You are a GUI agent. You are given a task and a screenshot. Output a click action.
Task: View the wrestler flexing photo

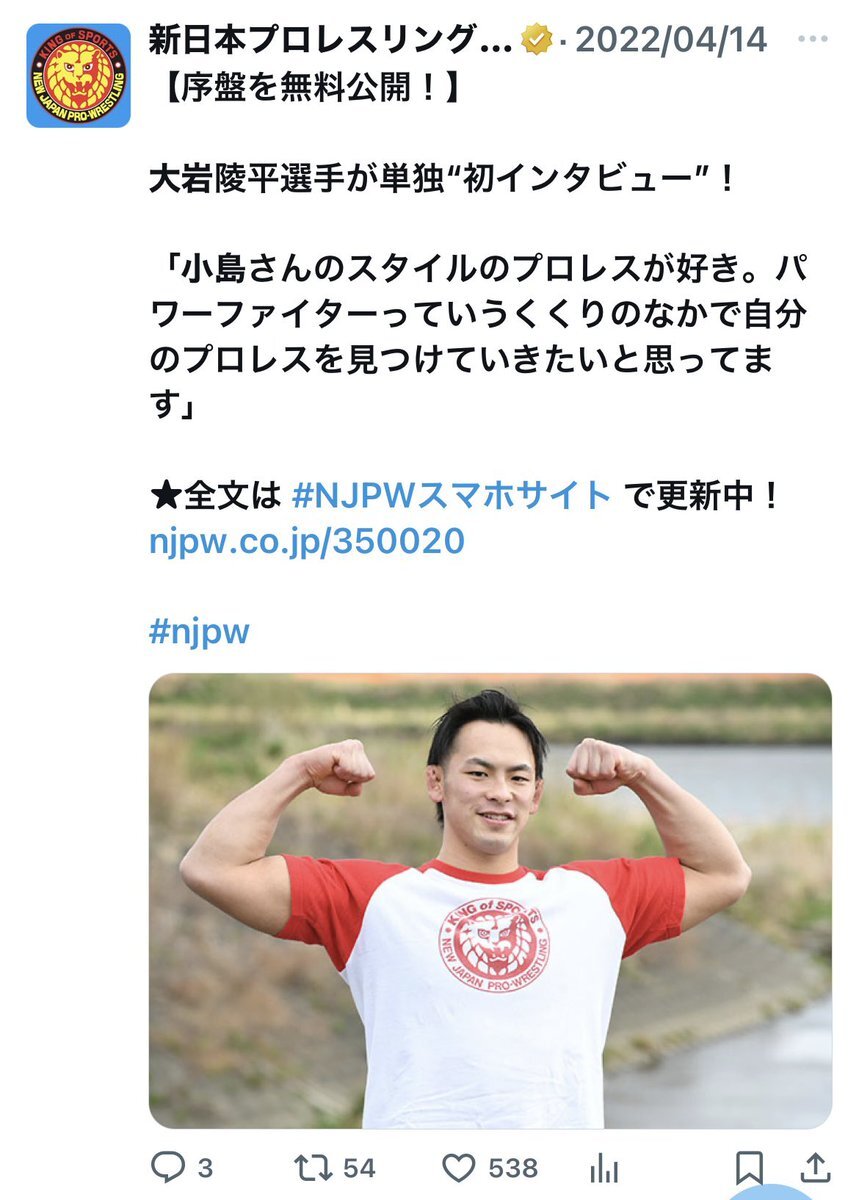(x=490, y=901)
